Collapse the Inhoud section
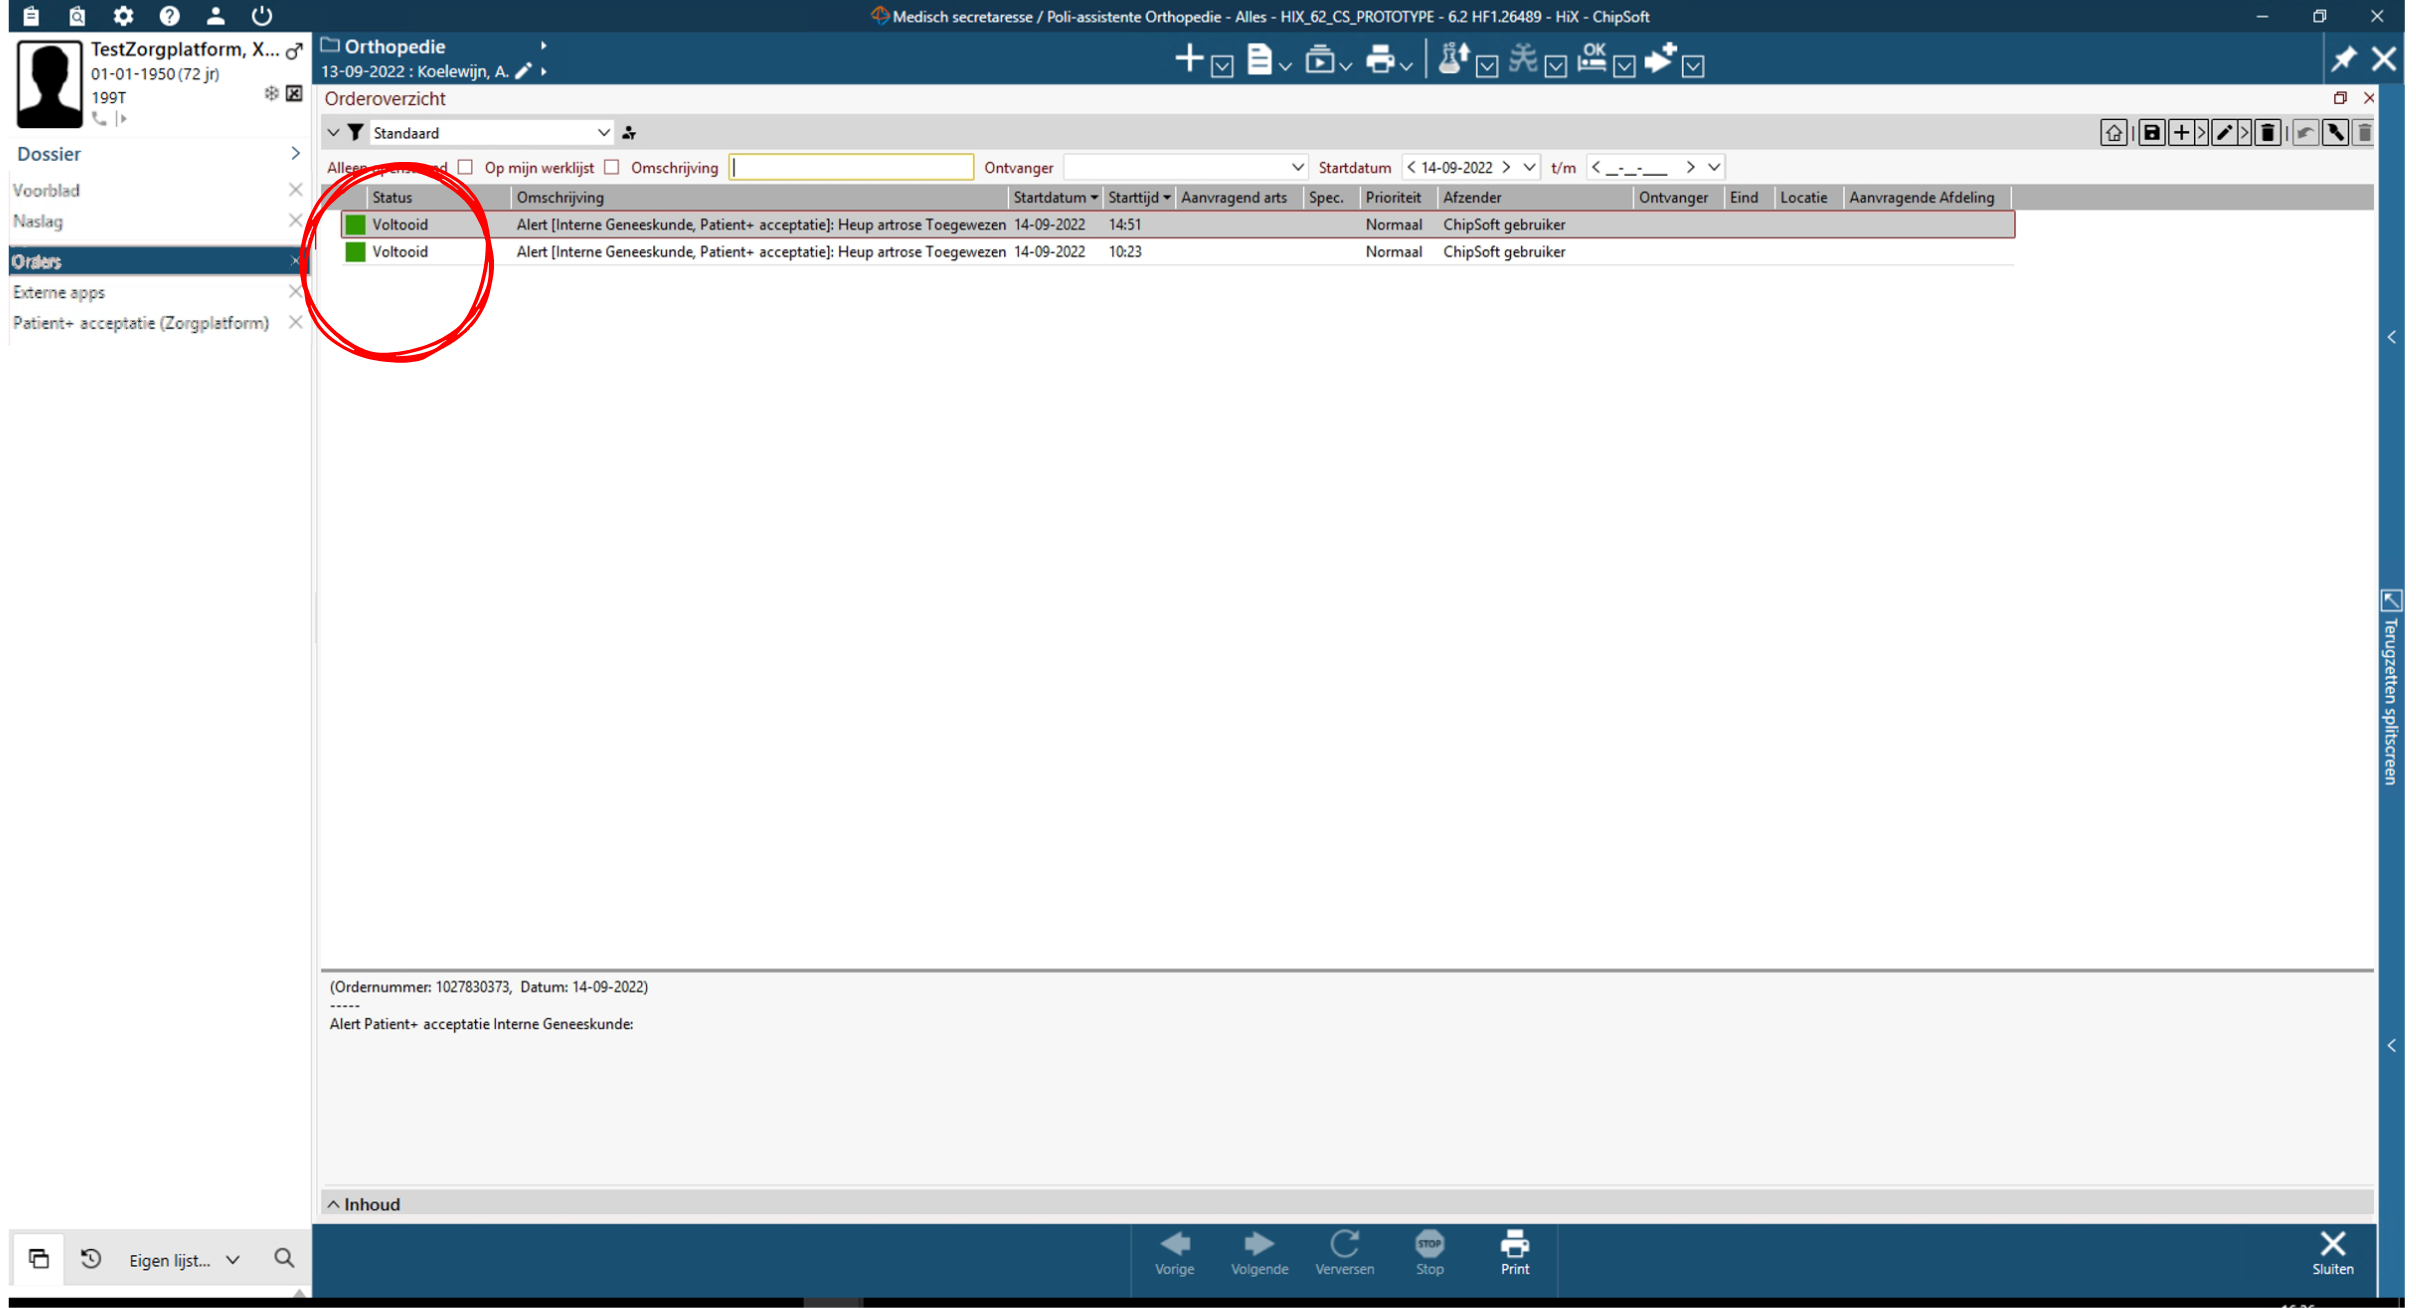Viewport: 2416px width, 1308px height. coord(334,1204)
